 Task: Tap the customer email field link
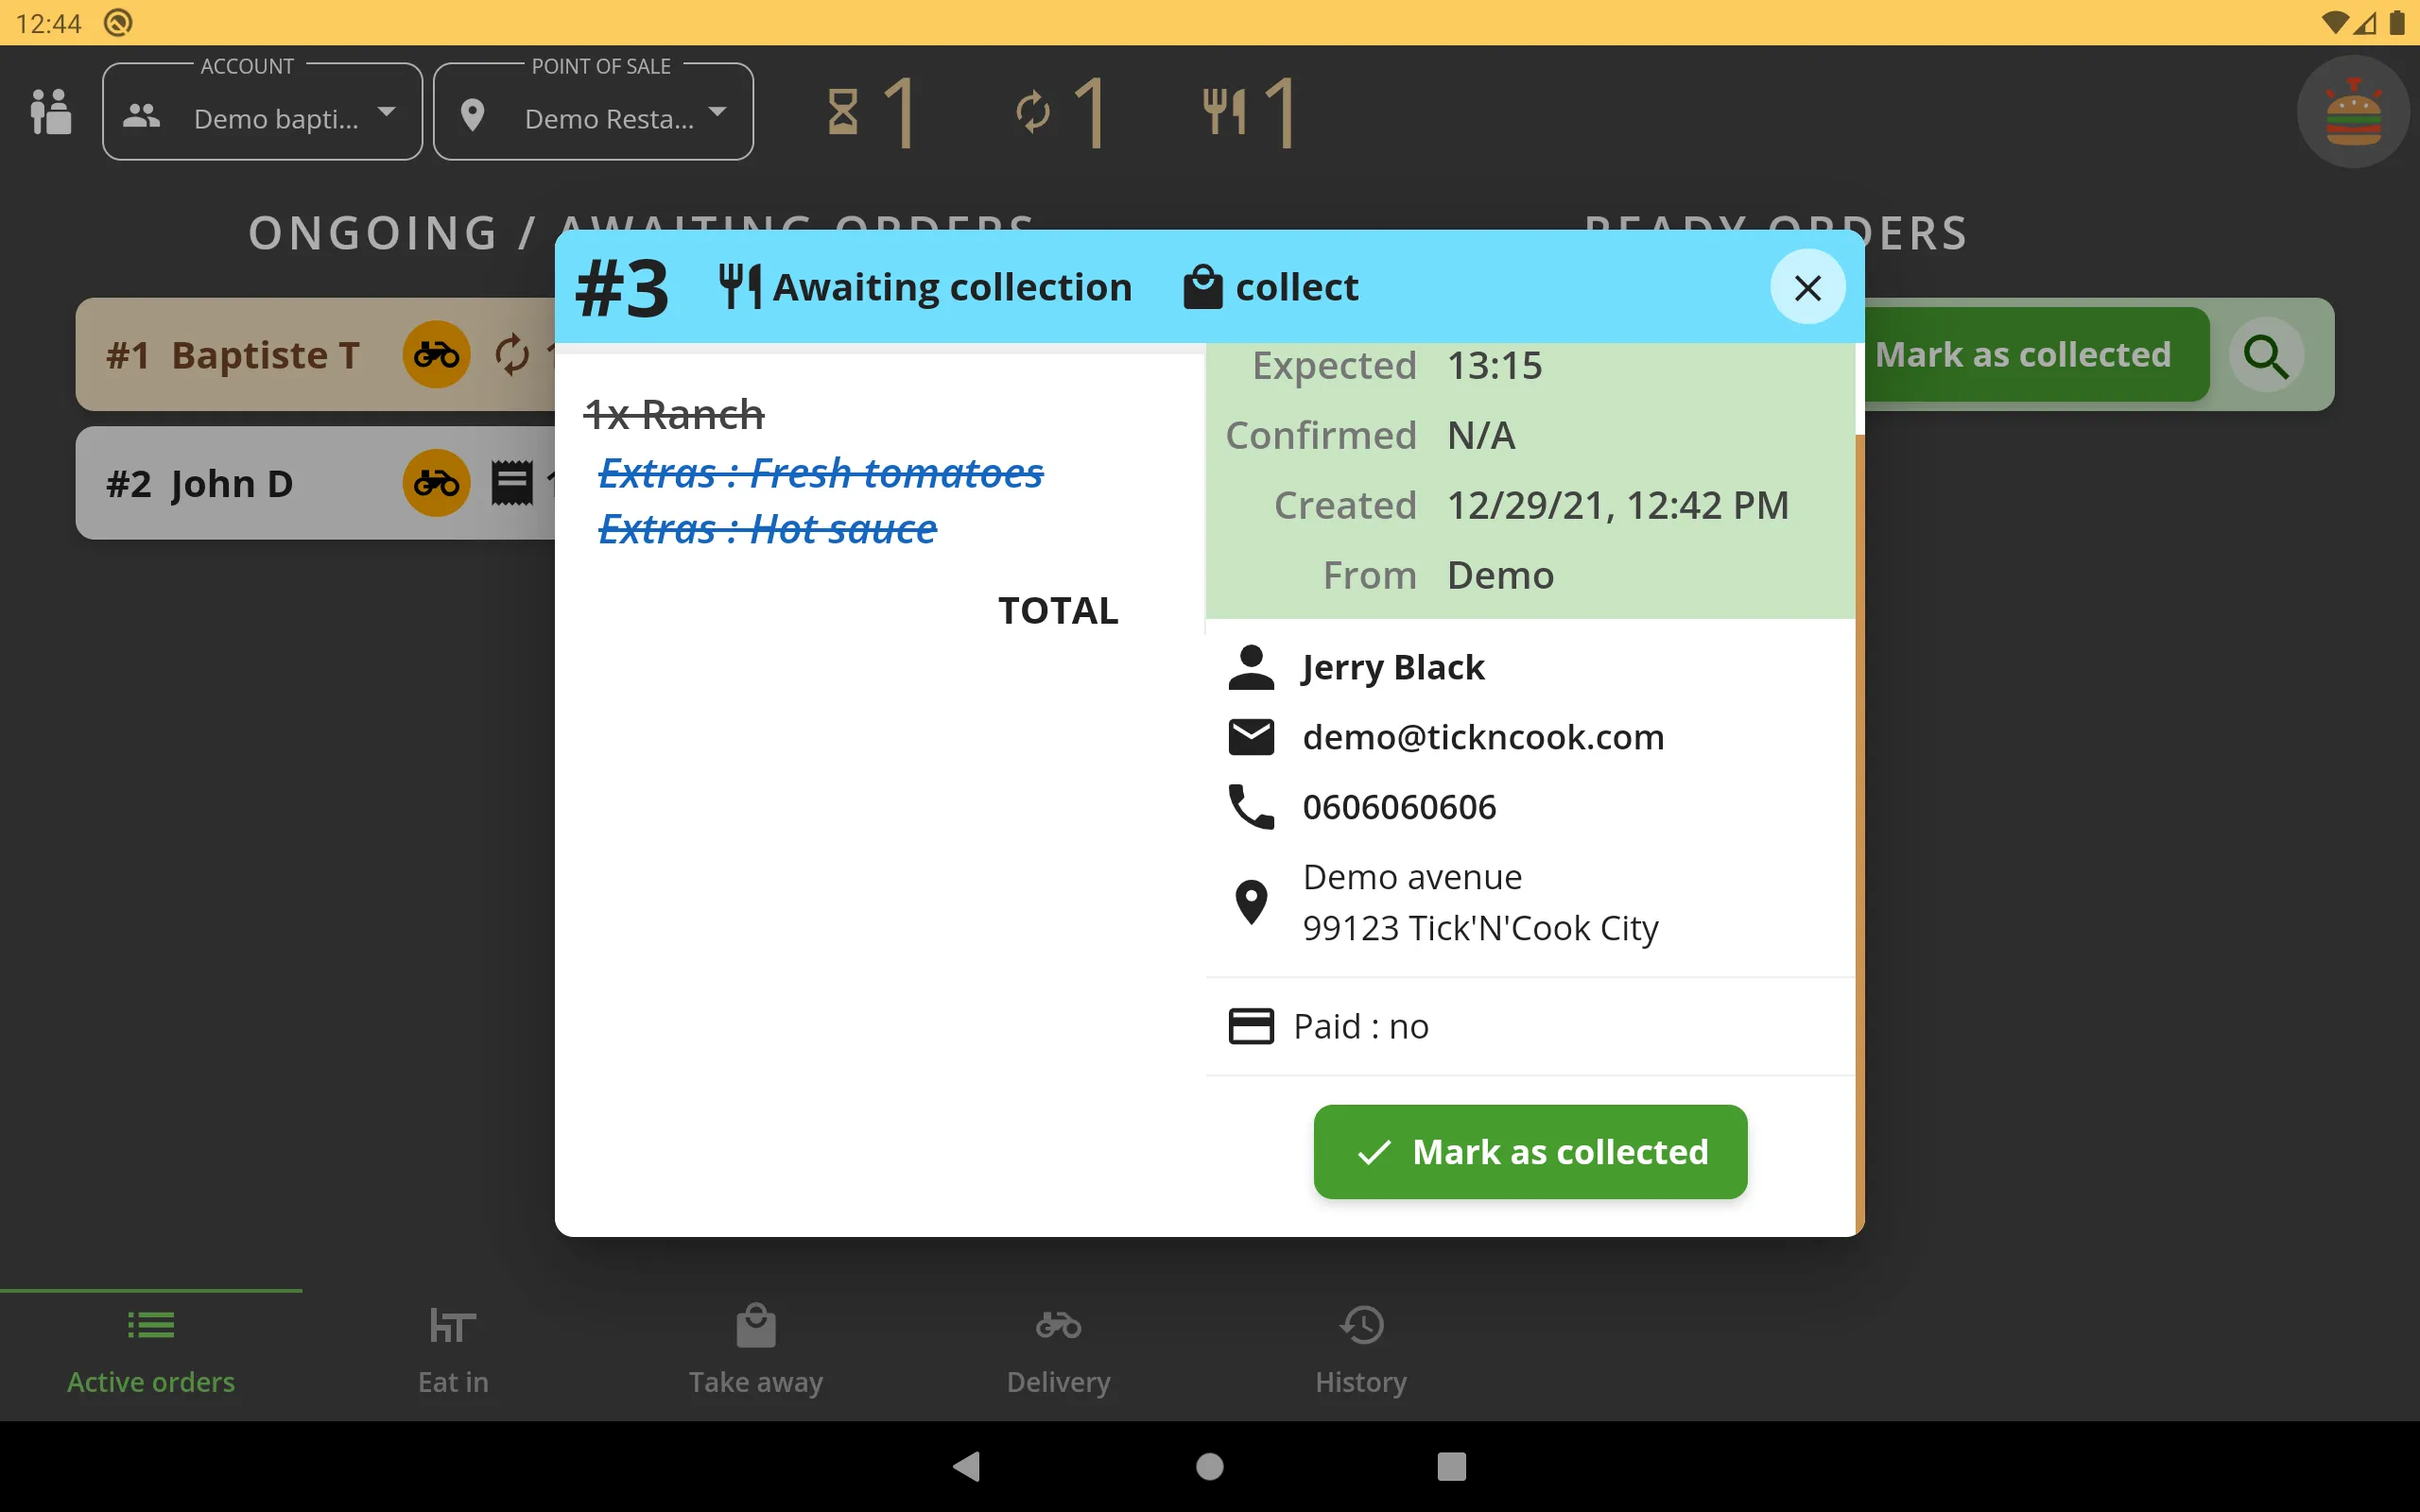[x=1484, y=735]
